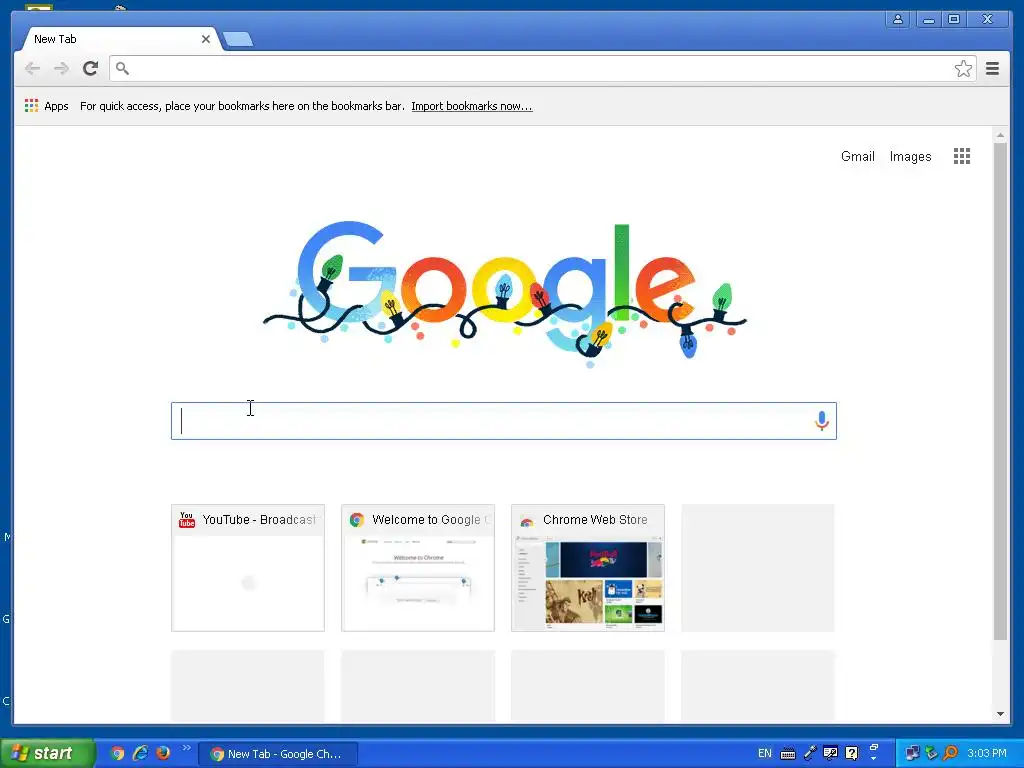Bookmark this page with the star icon
Viewport: 1024px width, 768px height.
coord(963,69)
